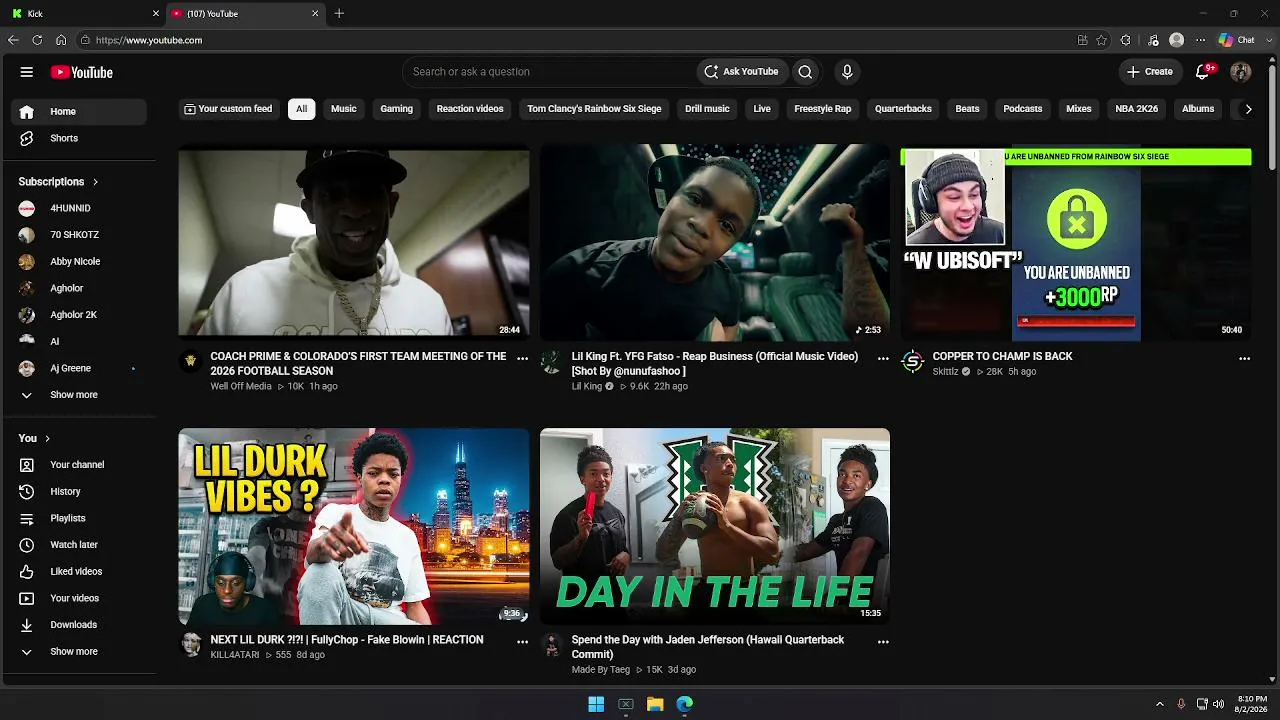This screenshot has height=720, width=1280.
Task: Open the Aj Greene subscription channel
Action: point(77,368)
